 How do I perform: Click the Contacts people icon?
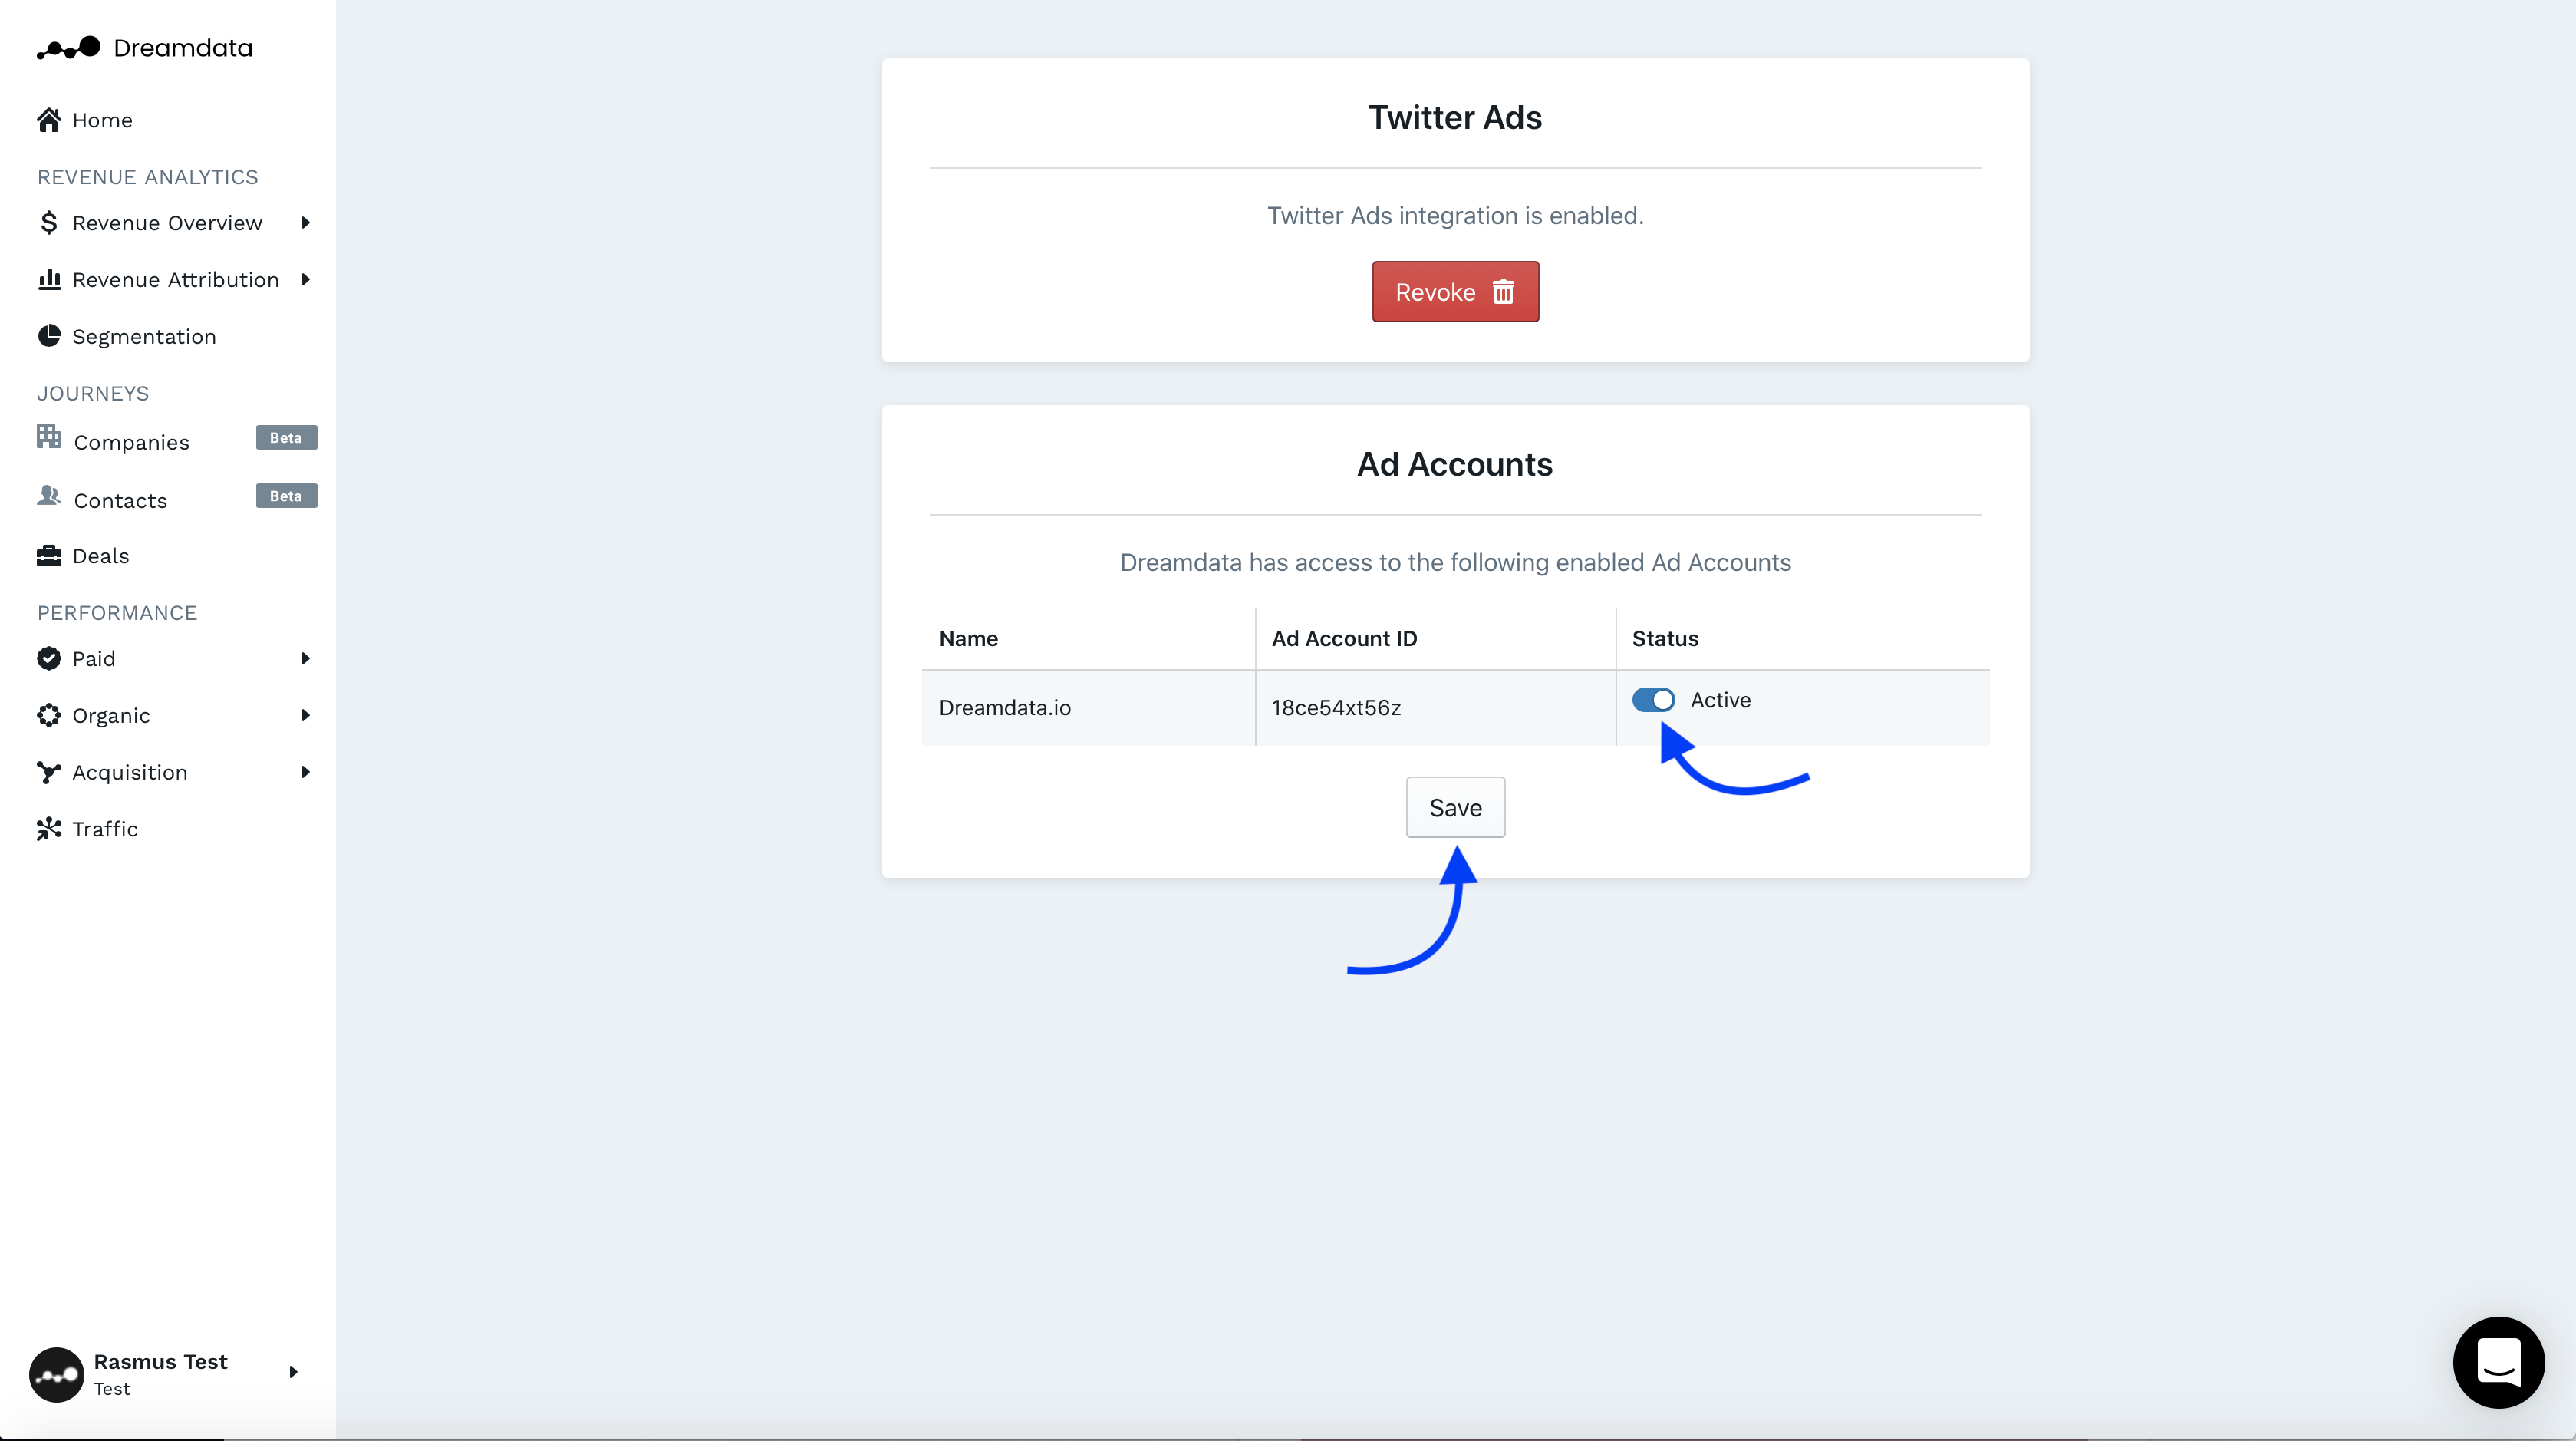(49, 495)
